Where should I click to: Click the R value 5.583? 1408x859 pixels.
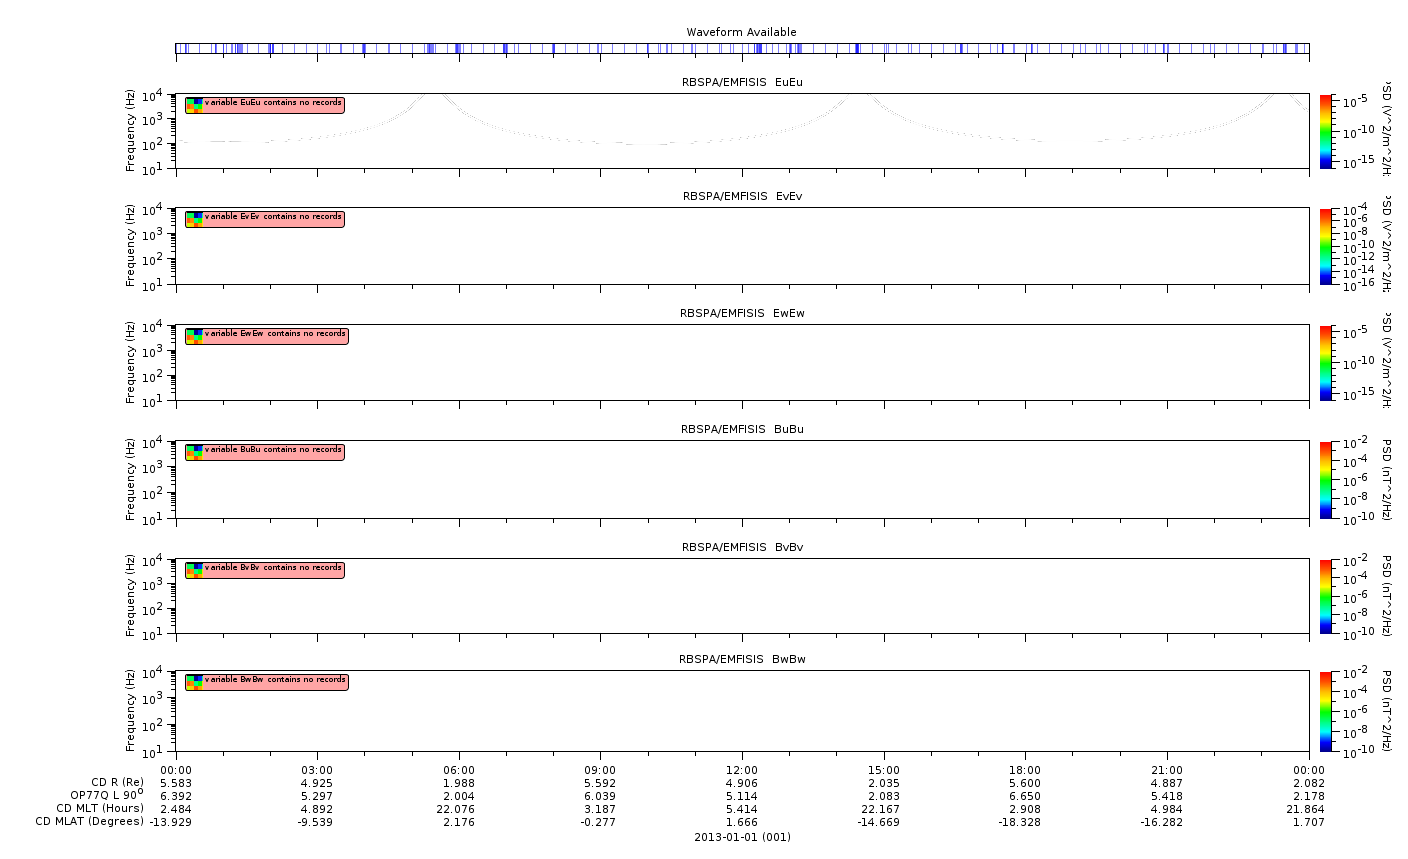pos(176,783)
